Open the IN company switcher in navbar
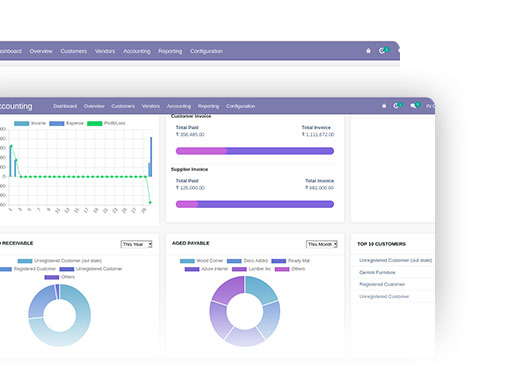This screenshot has width=512, height=367. point(430,106)
